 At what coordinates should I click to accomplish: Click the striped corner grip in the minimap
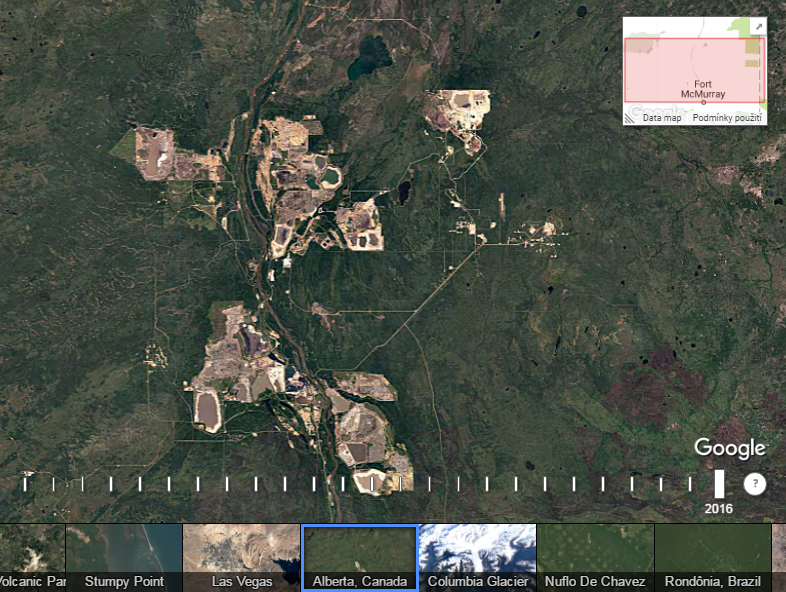click(629, 117)
